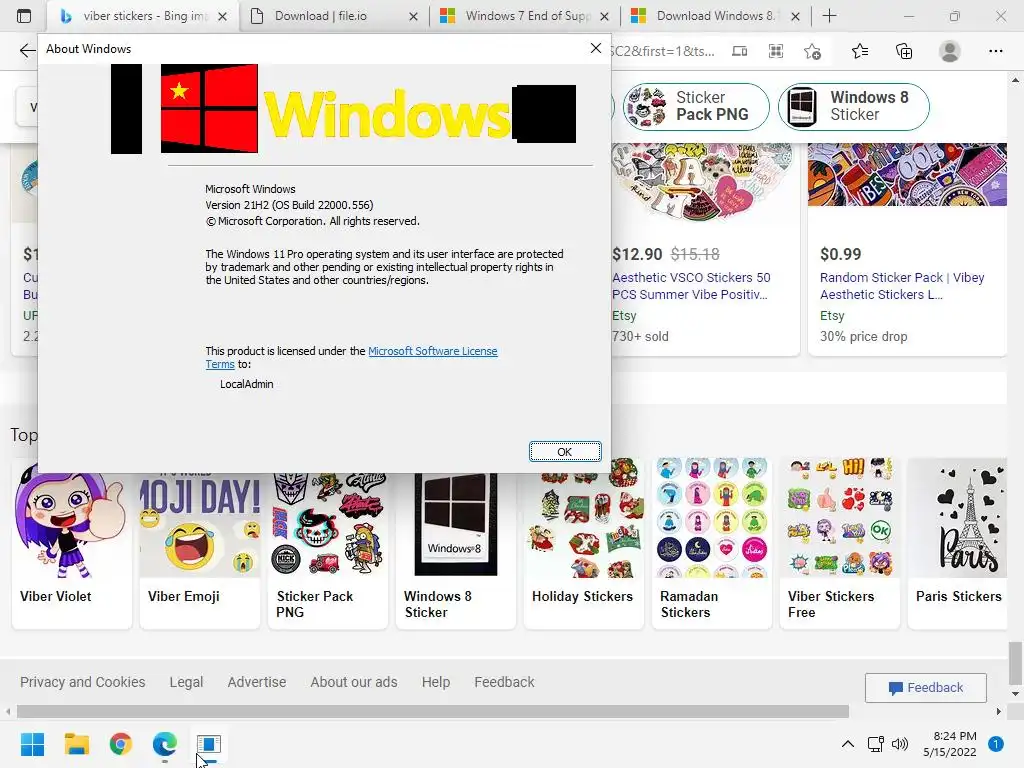1024x768 pixels.
Task: Open Edge Settings and more menu
Action: pyautogui.click(x=995, y=51)
